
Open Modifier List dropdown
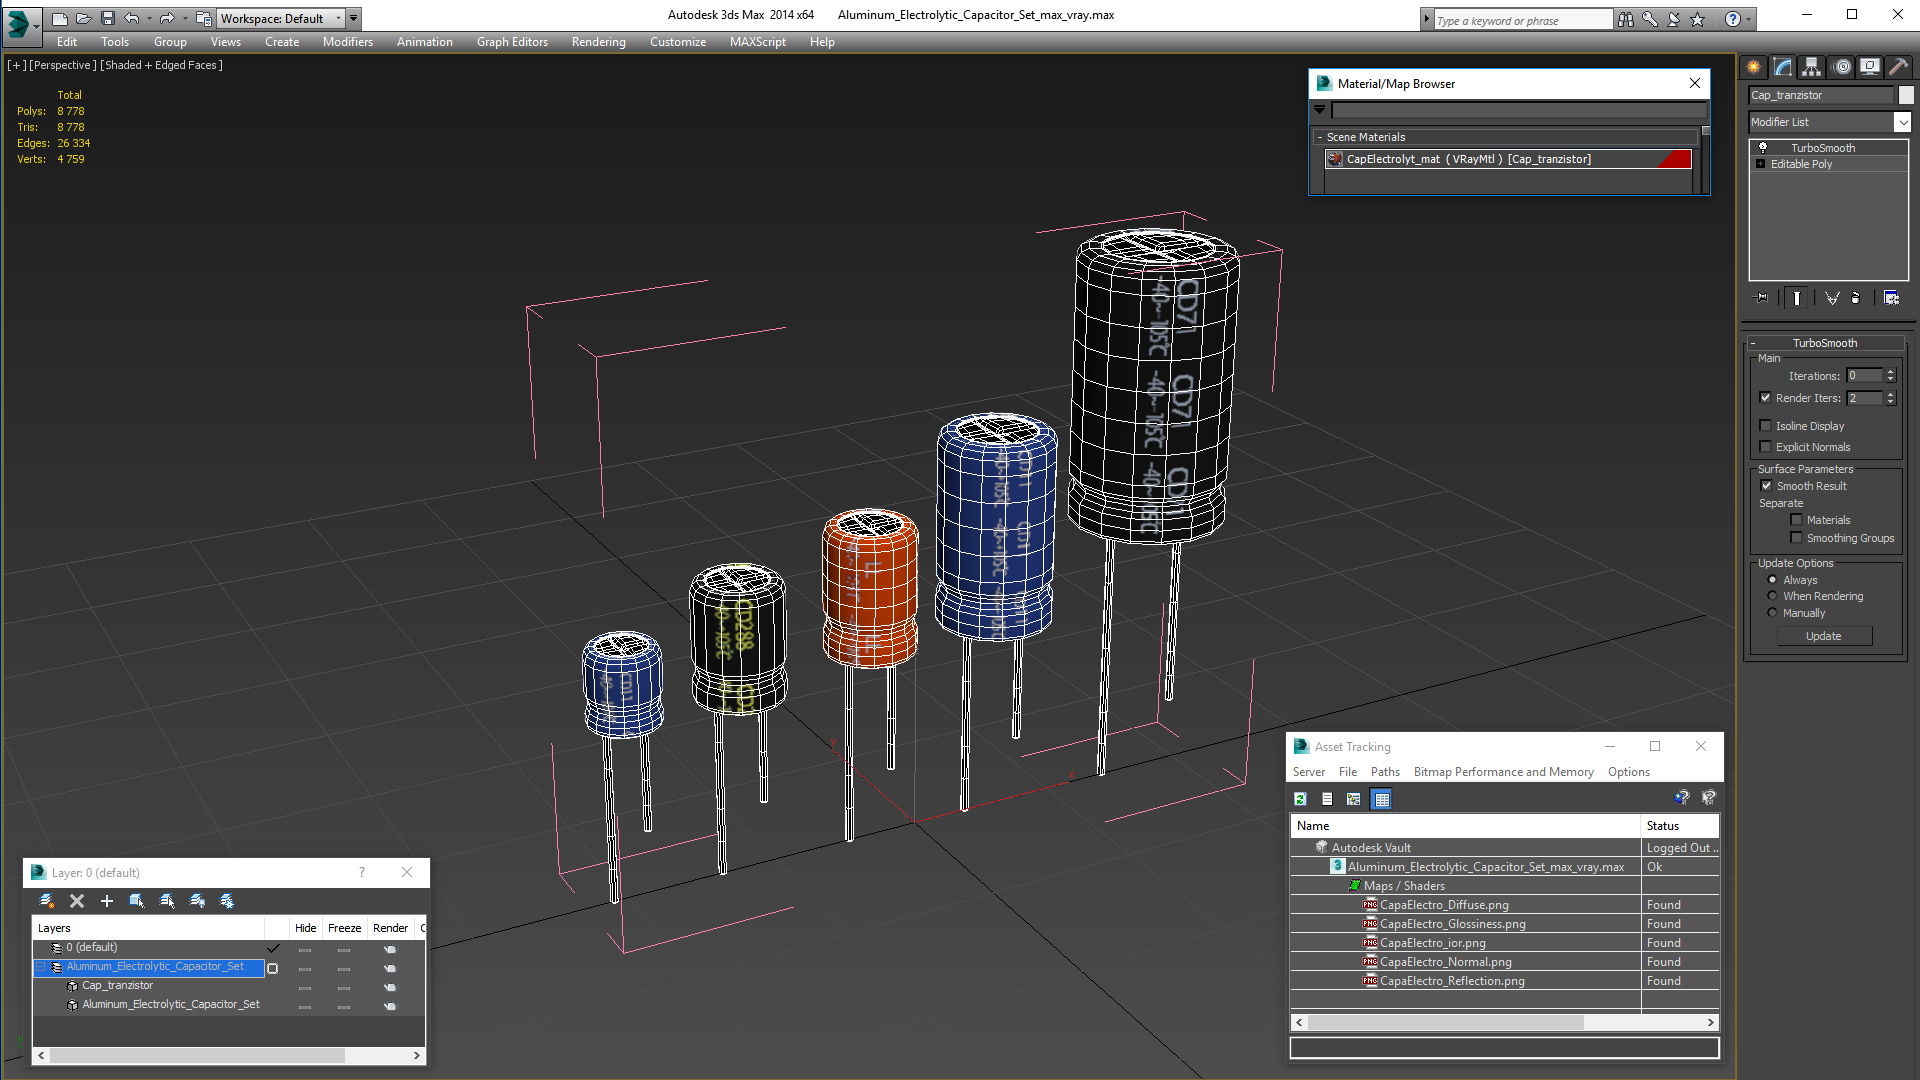pos(1902,122)
